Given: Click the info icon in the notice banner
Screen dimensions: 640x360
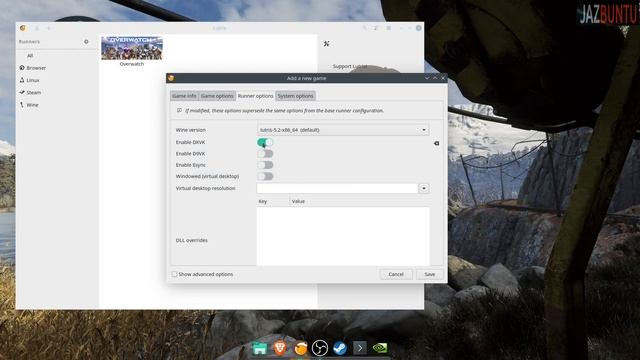Looking at the screenshot, I should pyautogui.click(x=179, y=110).
